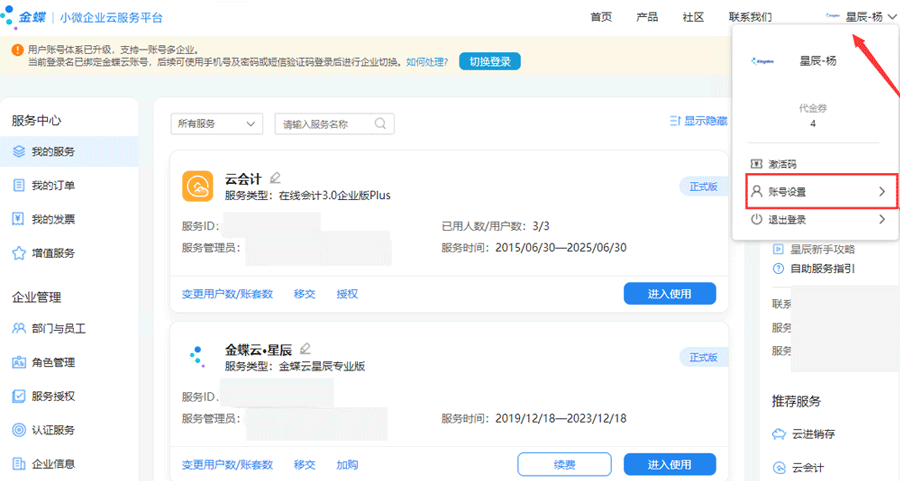Click the 切换登录 button
The height and width of the screenshot is (481, 900).
coord(490,61)
